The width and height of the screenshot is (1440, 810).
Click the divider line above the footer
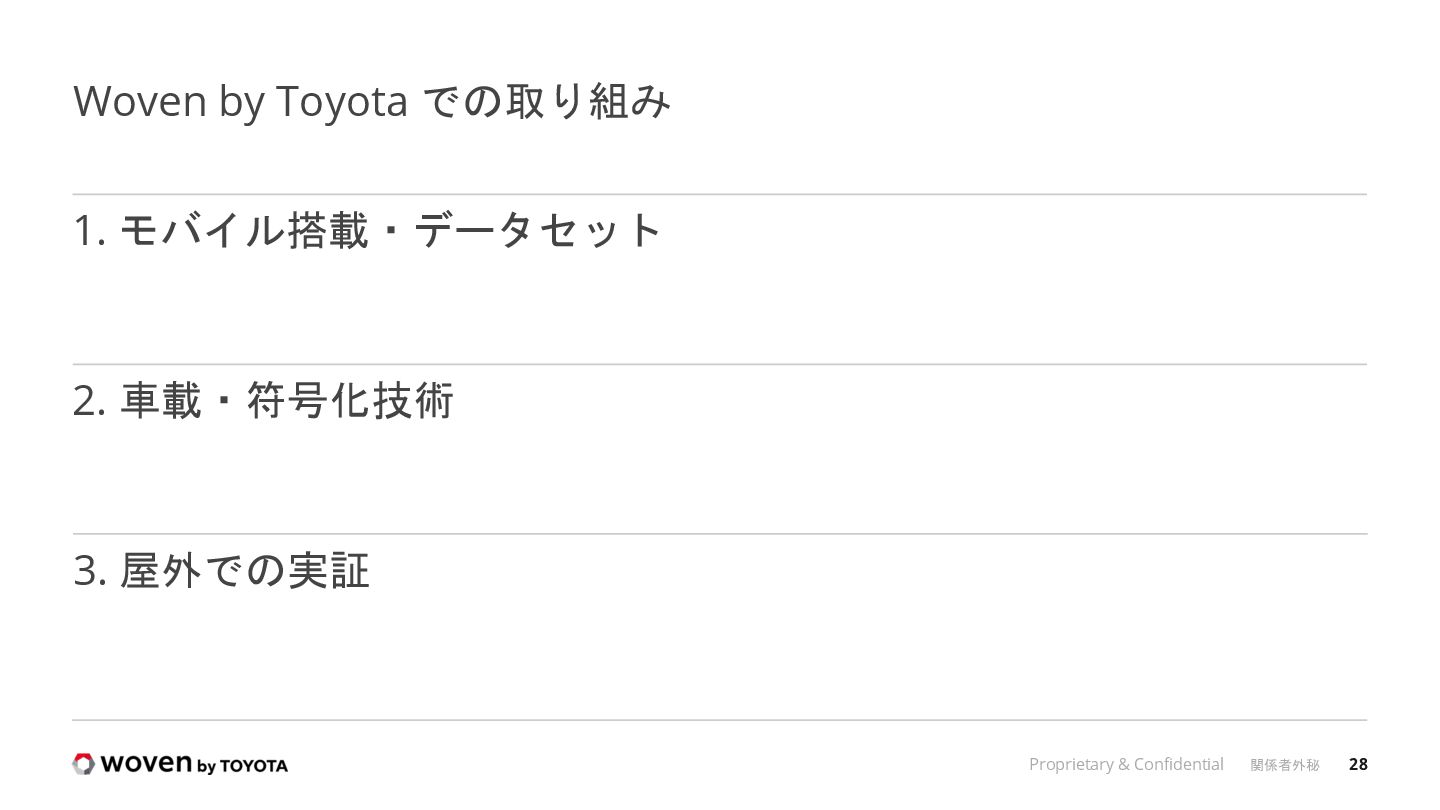pyautogui.click(x=720, y=720)
